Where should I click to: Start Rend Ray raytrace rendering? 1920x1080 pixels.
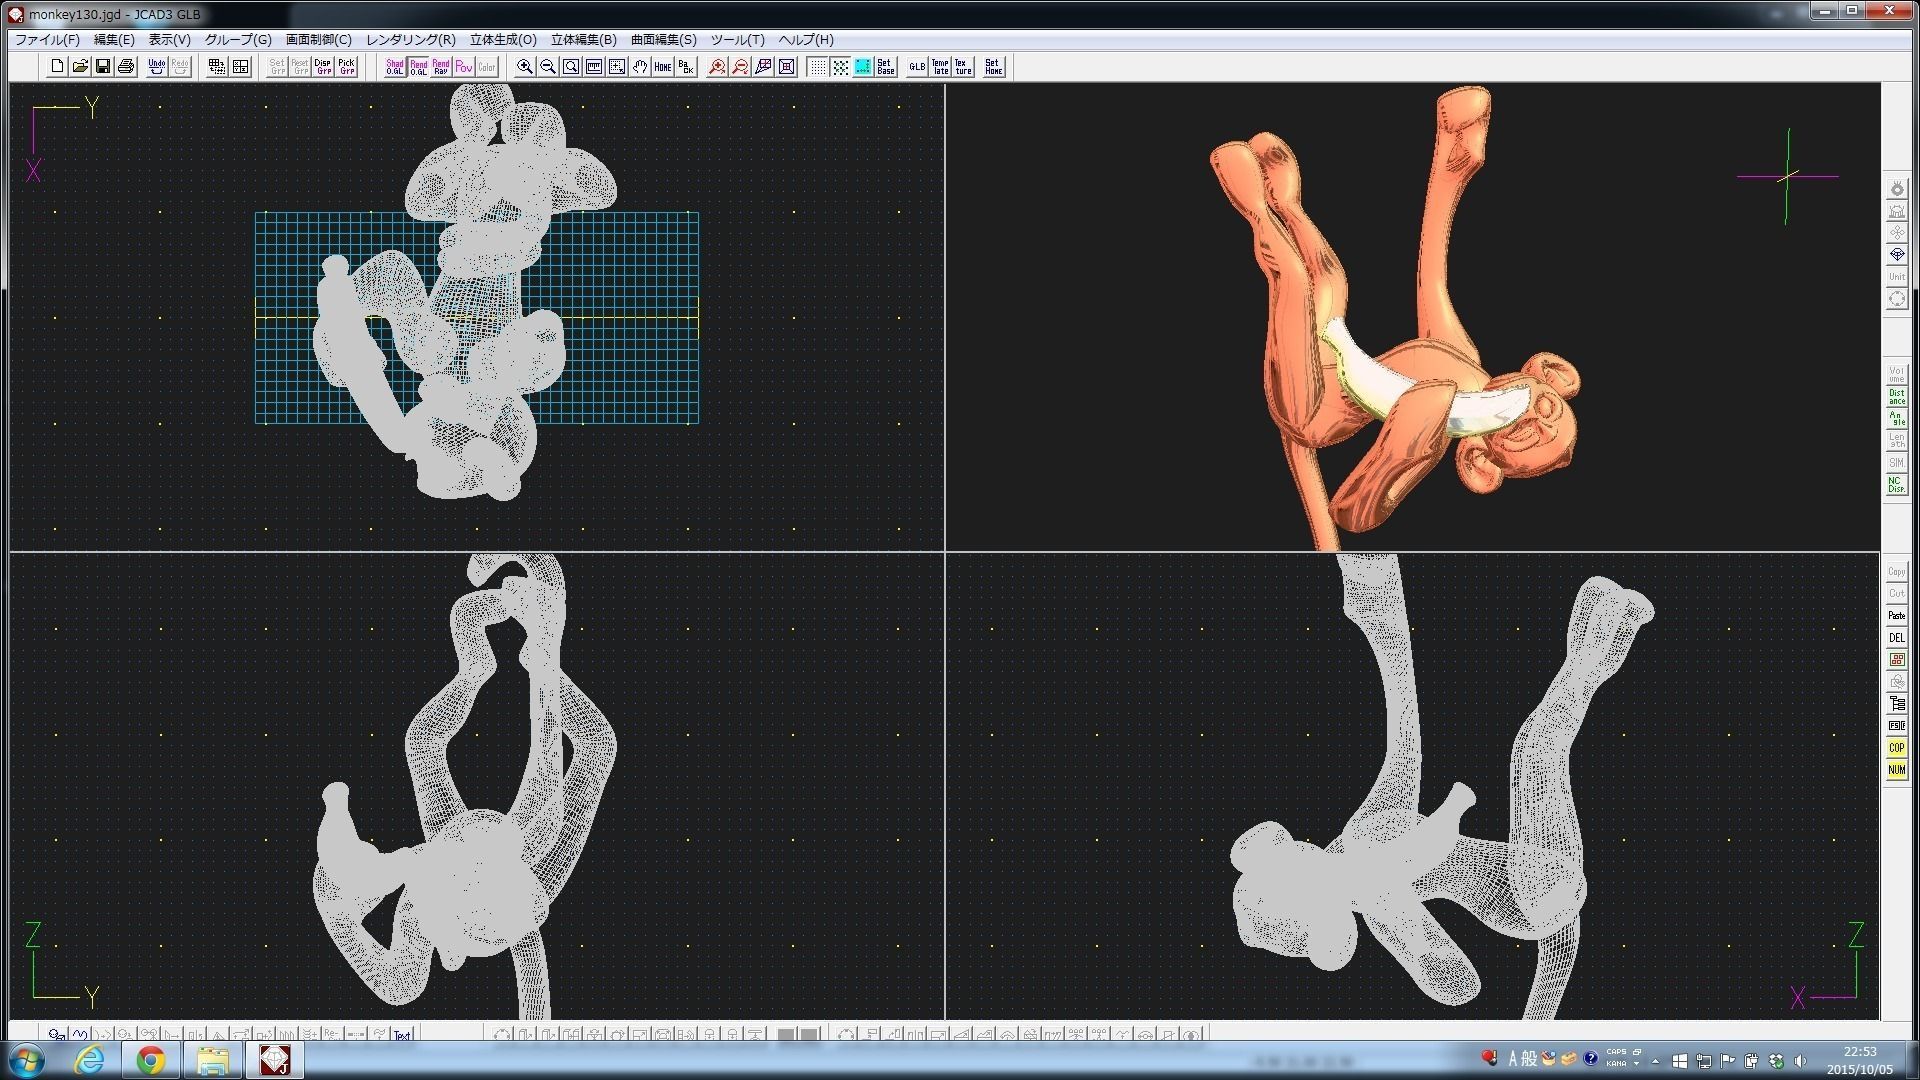pyautogui.click(x=441, y=67)
